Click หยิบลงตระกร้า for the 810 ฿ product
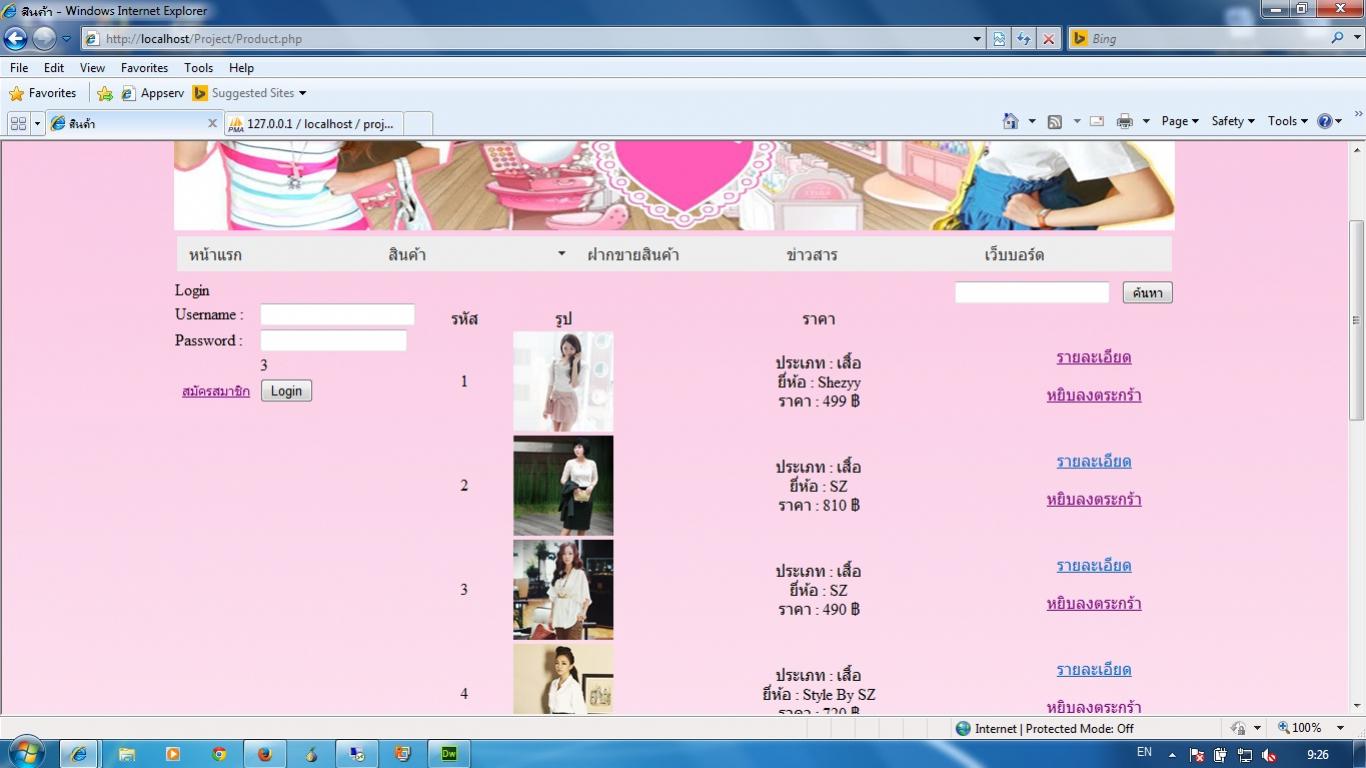 coord(1094,499)
